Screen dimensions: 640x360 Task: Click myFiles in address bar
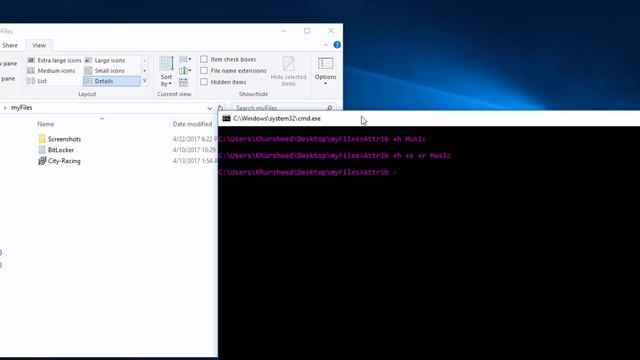(22, 108)
